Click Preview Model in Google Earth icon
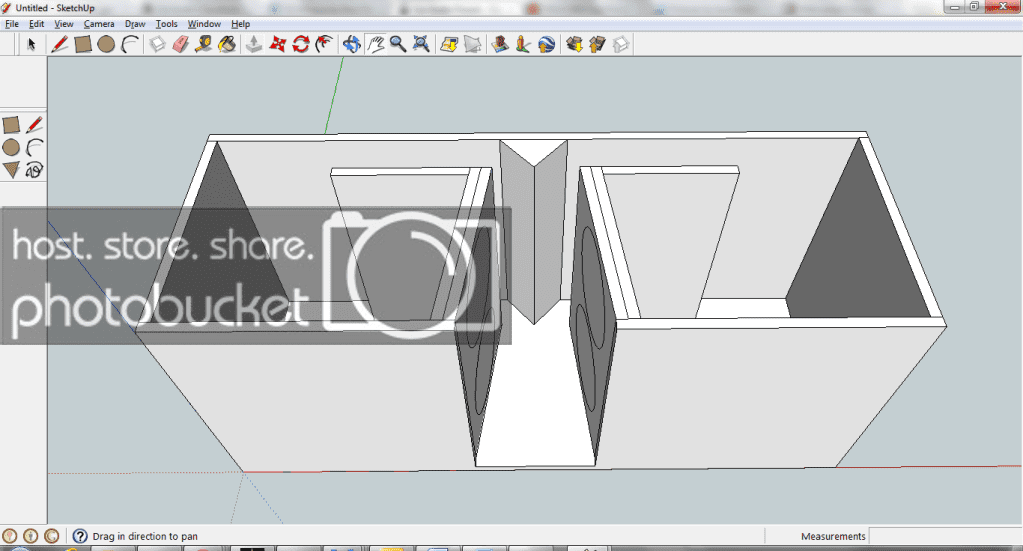The height and width of the screenshot is (551, 1023). click(546, 44)
